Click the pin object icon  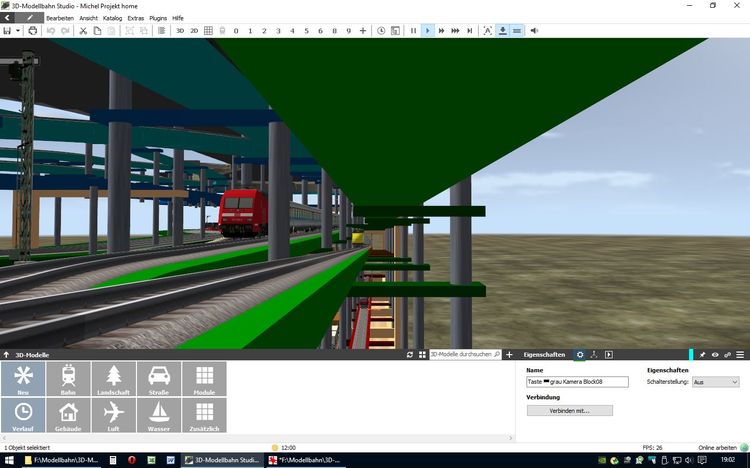click(702, 355)
